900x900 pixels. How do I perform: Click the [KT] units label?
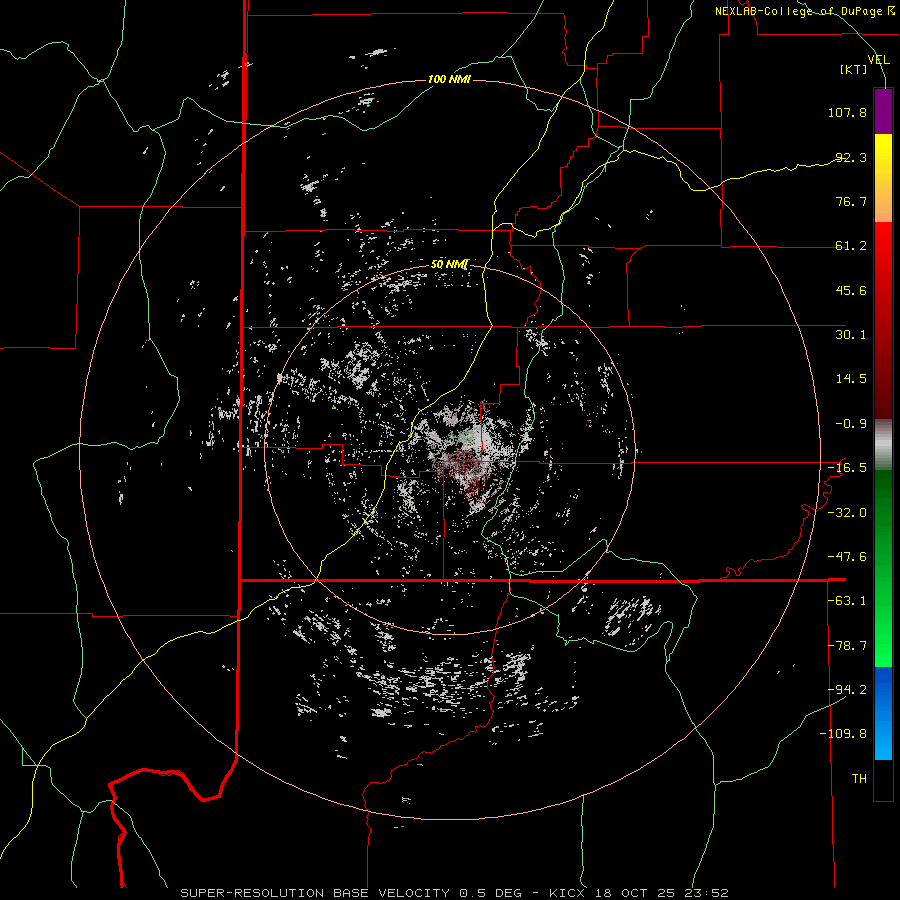coord(854,69)
